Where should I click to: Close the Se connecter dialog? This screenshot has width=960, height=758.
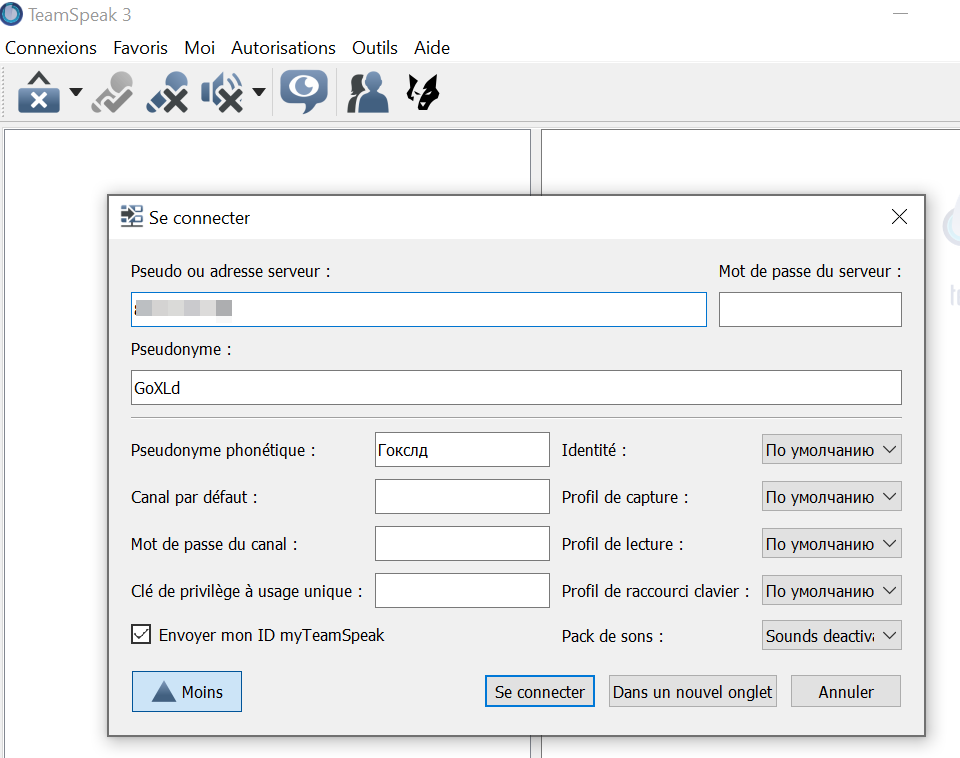899,217
